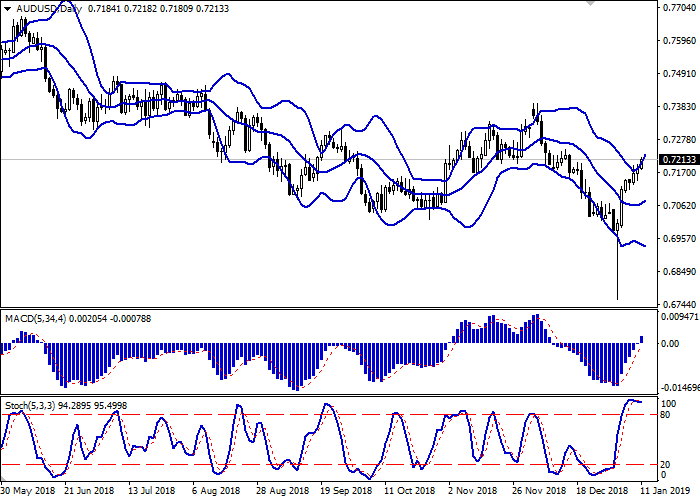Viewport: 700px width, 500px height.
Task: Click the 30 May 2018 date label
Action: pos(27,492)
